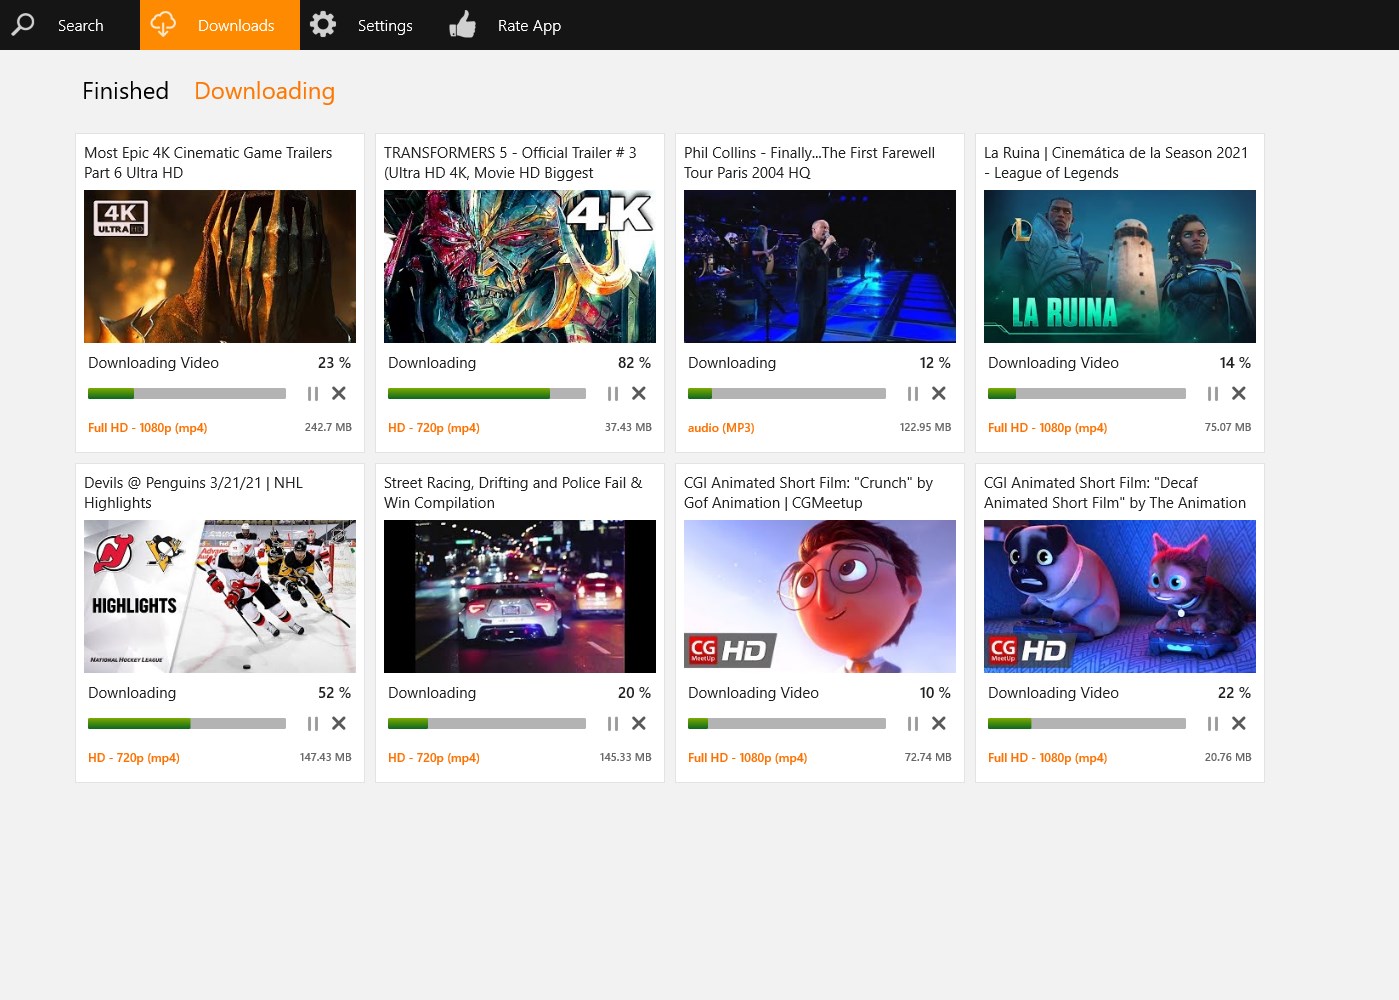Cancel the Most Epic 4K trailers download

pyautogui.click(x=338, y=393)
